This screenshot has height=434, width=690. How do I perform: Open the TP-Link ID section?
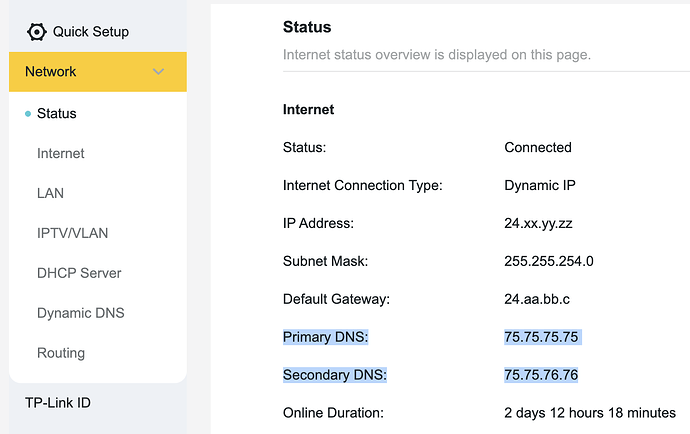click(57, 403)
